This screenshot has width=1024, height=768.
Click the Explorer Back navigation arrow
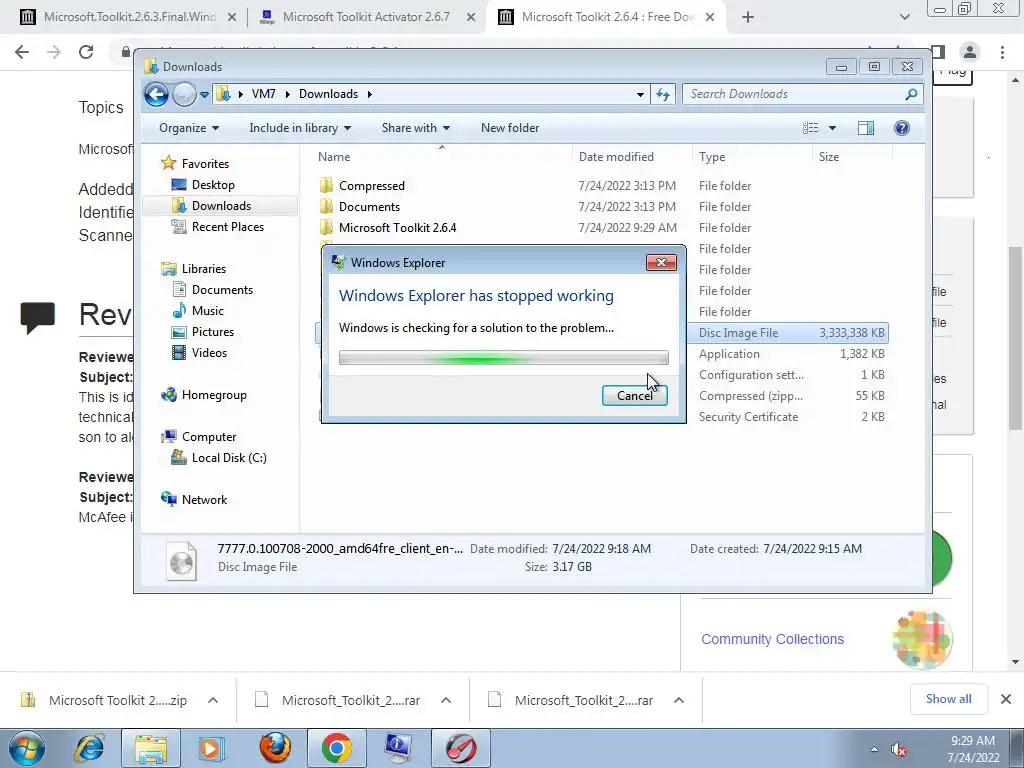coord(156,95)
